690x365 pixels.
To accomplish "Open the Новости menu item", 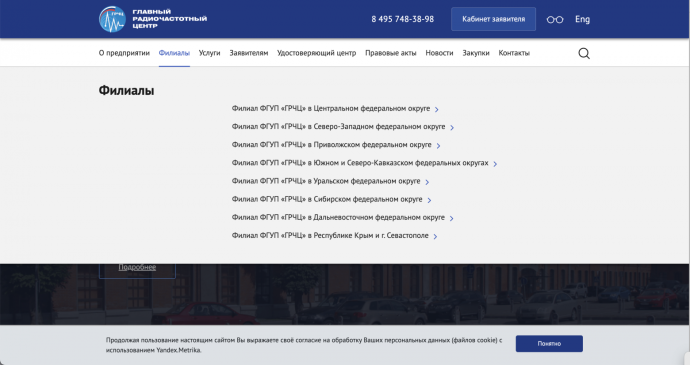I will [439, 53].
